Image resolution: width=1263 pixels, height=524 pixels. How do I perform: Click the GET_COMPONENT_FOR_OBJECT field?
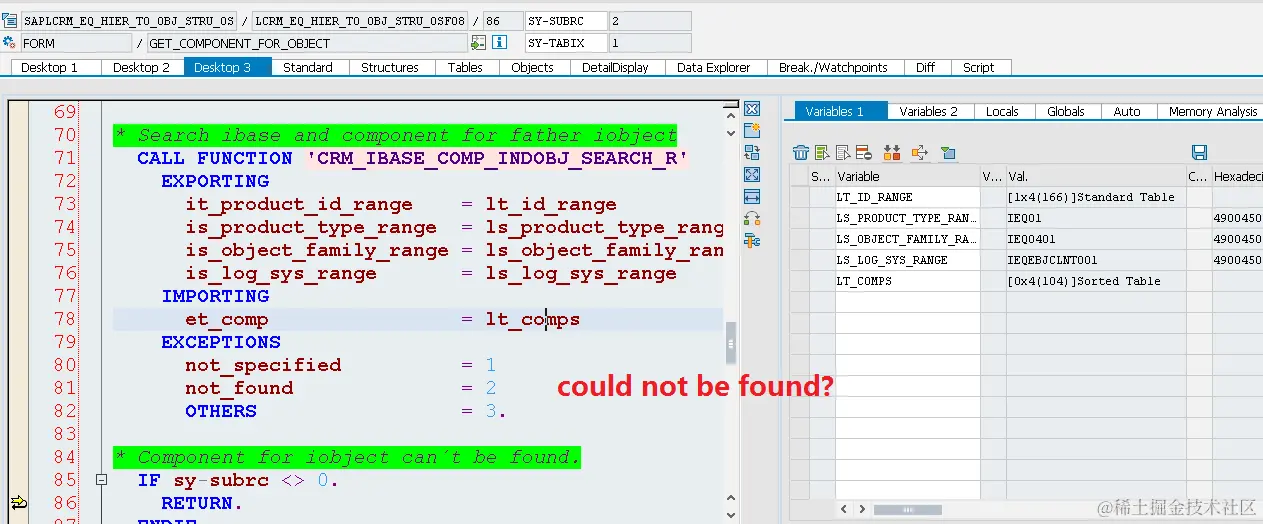pyautogui.click(x=307, y=43)
